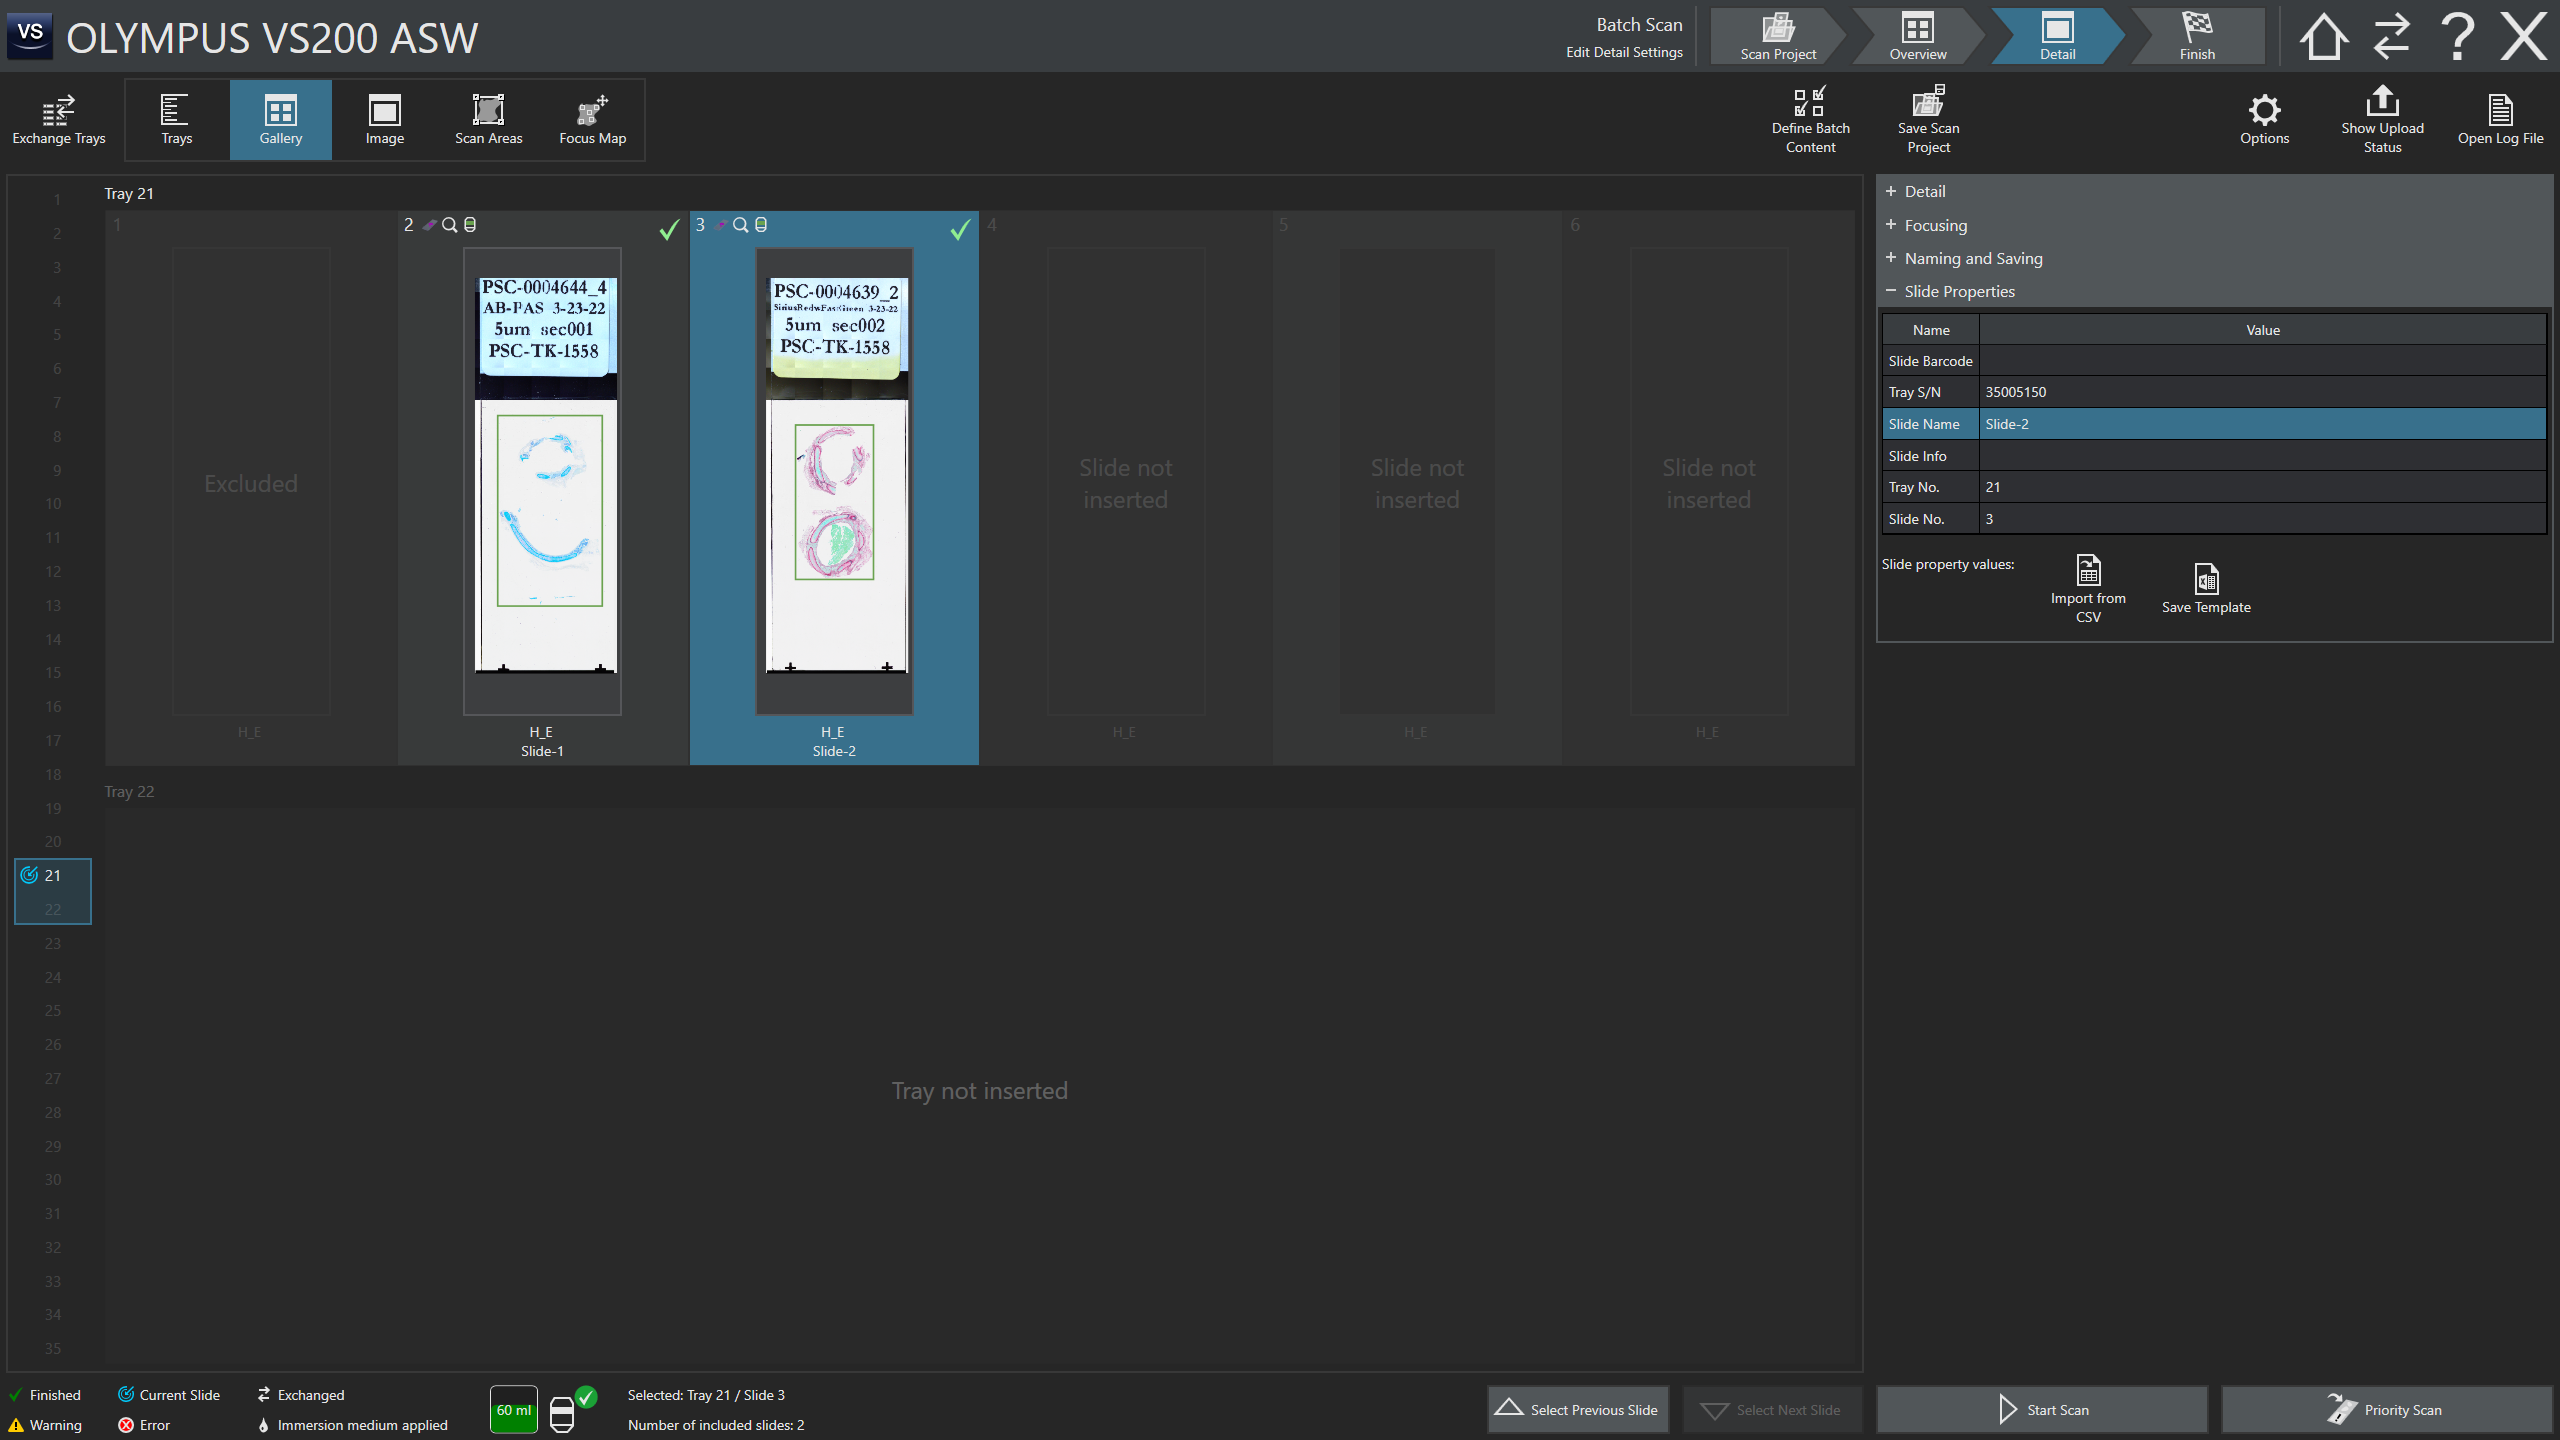Toggle the green checkmark on slide 2
This screenshot has height=1440, width=2560.
pyautogui.click(x=669, y=230)
